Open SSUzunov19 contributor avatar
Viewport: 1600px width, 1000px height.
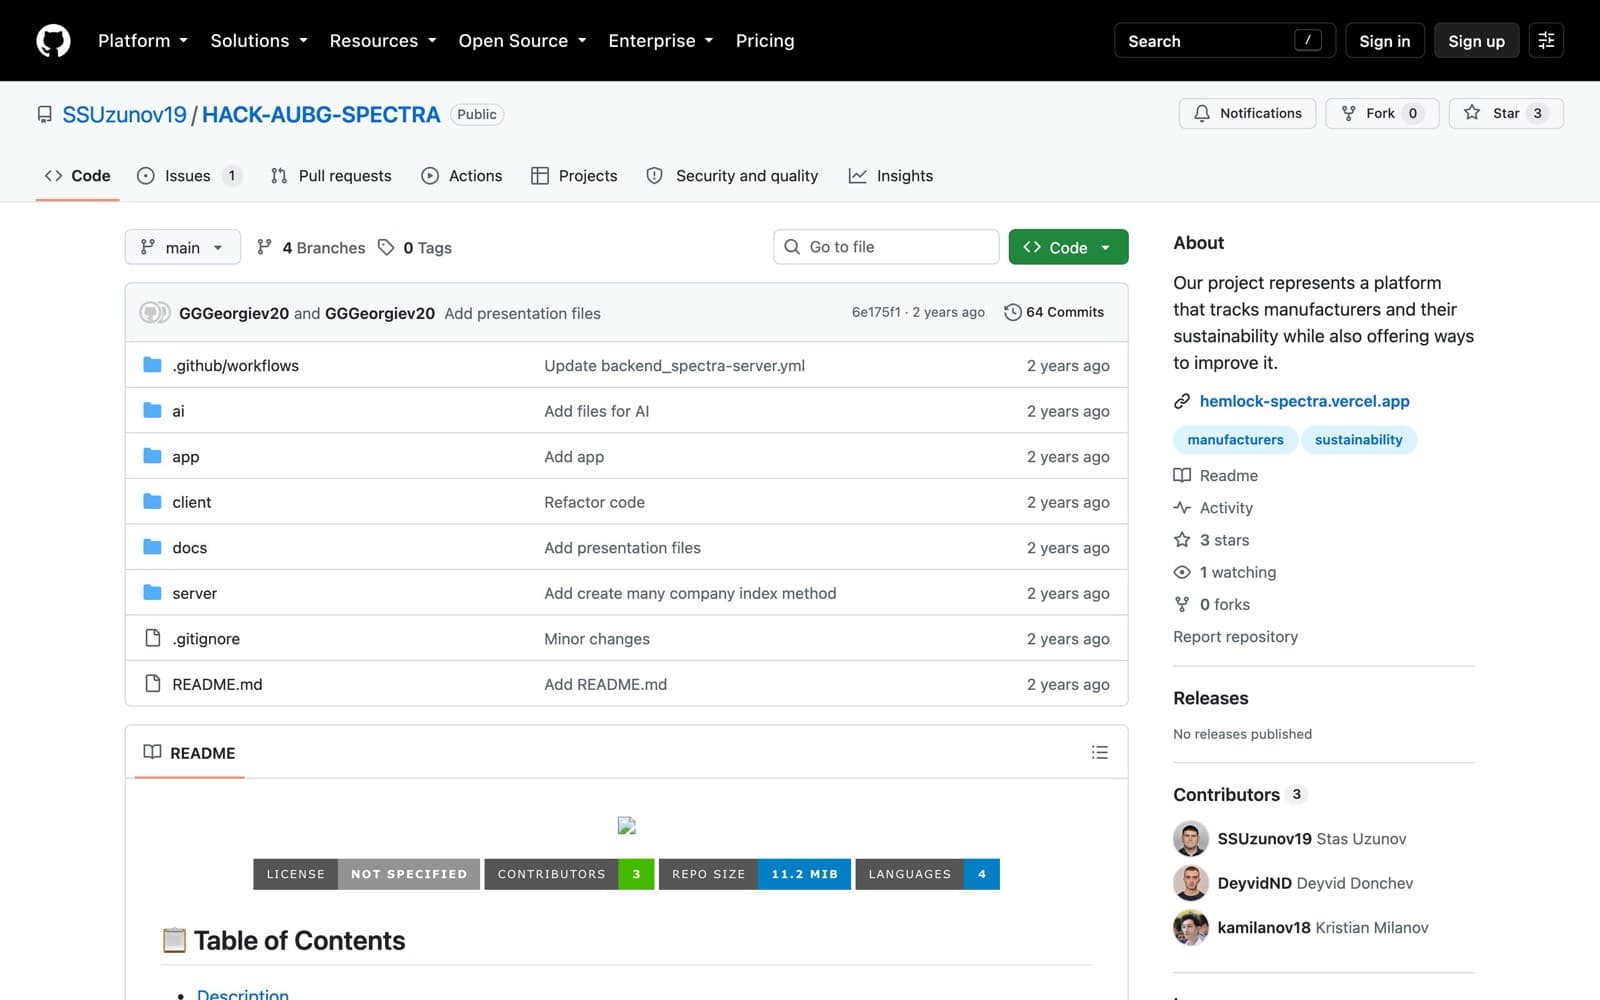point(1190,839)
